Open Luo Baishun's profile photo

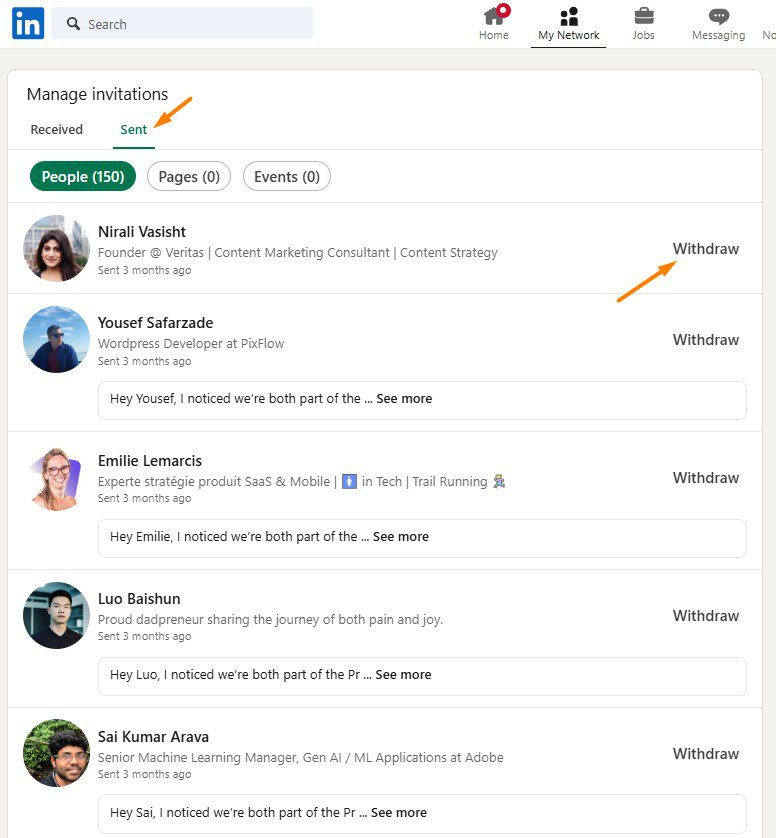[x=56, y=615]
